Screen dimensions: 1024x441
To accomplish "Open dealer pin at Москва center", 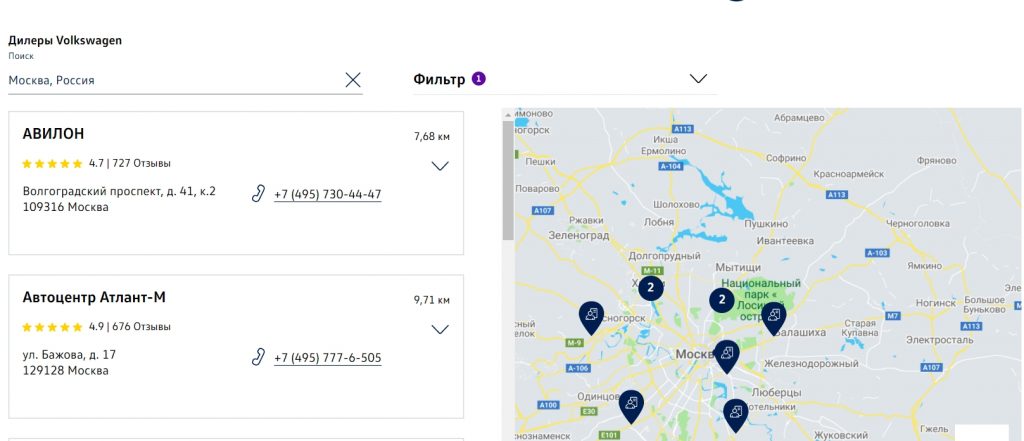I will coord(727,356).
